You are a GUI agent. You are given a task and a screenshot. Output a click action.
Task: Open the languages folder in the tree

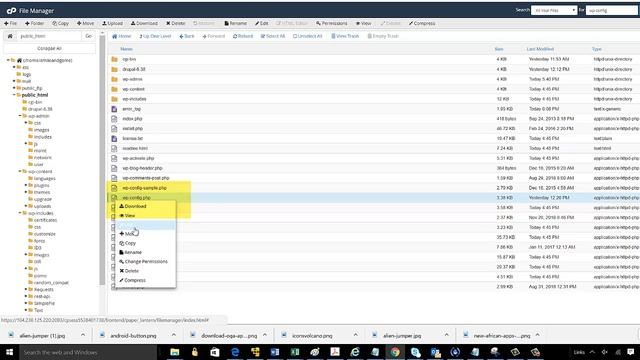42,178
